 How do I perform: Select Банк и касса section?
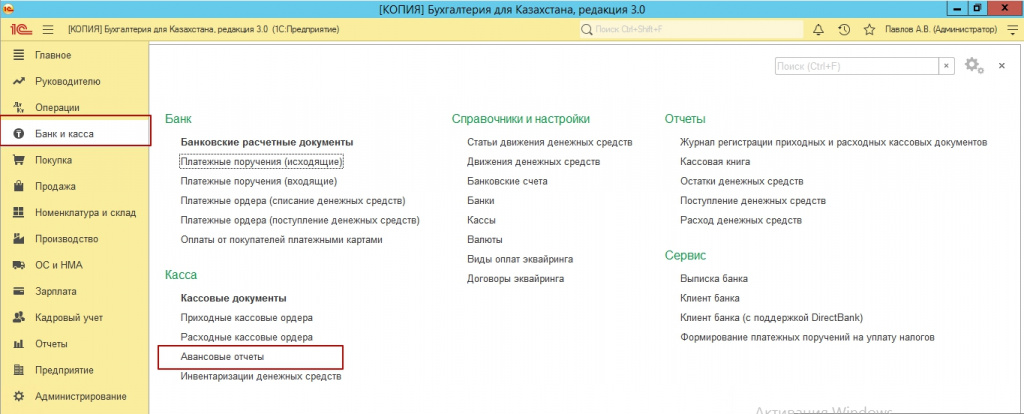75,133
